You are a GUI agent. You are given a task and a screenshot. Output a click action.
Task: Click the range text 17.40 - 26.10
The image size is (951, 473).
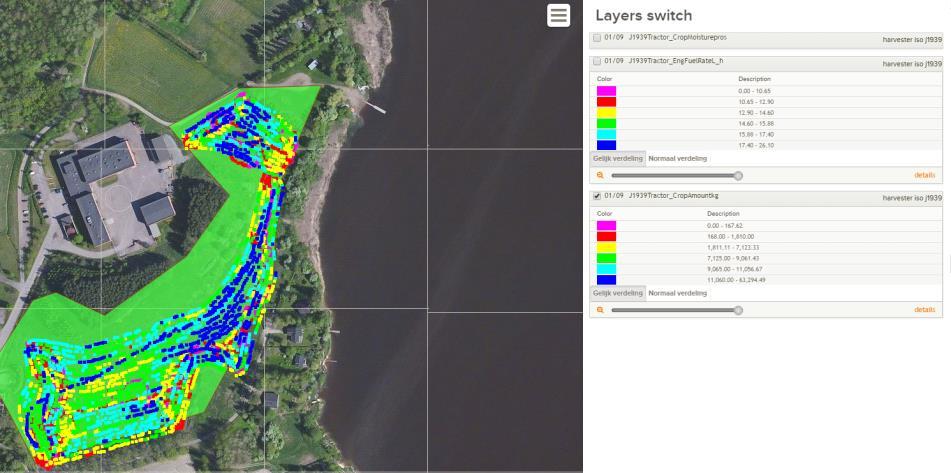pyautogui.click(x=756, y=146)
